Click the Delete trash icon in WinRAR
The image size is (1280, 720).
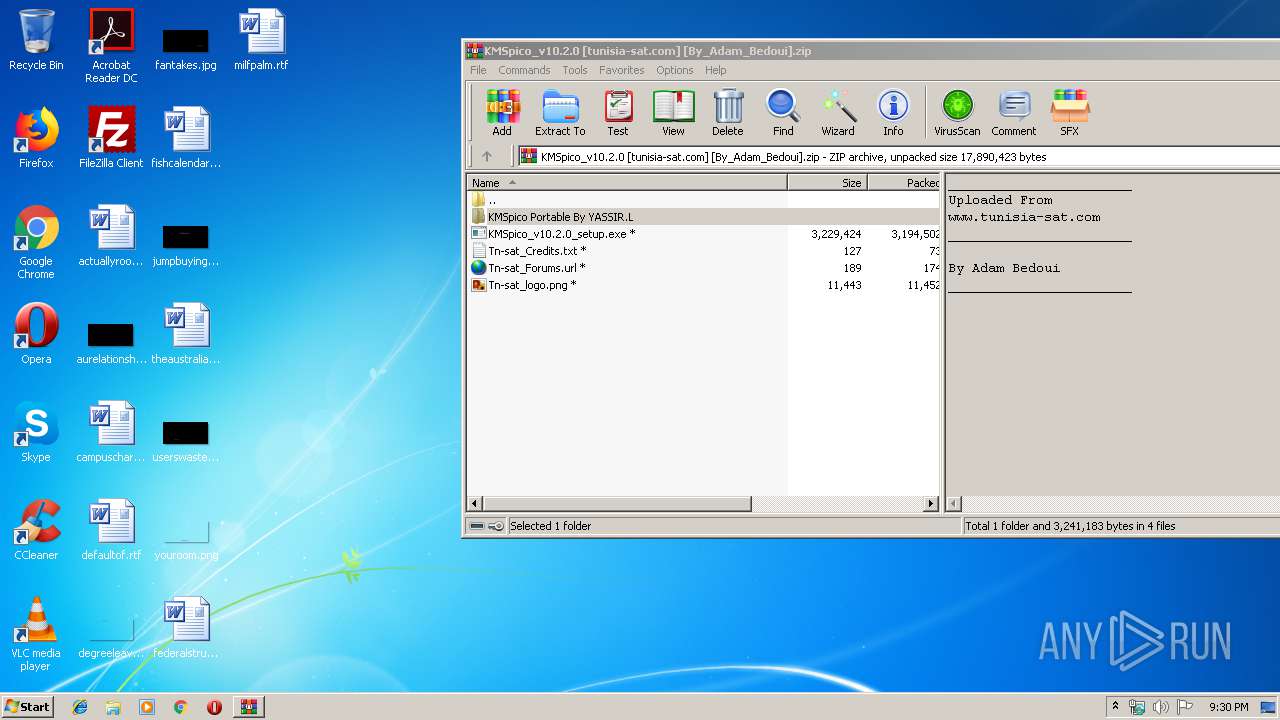(x=728, y=113)
